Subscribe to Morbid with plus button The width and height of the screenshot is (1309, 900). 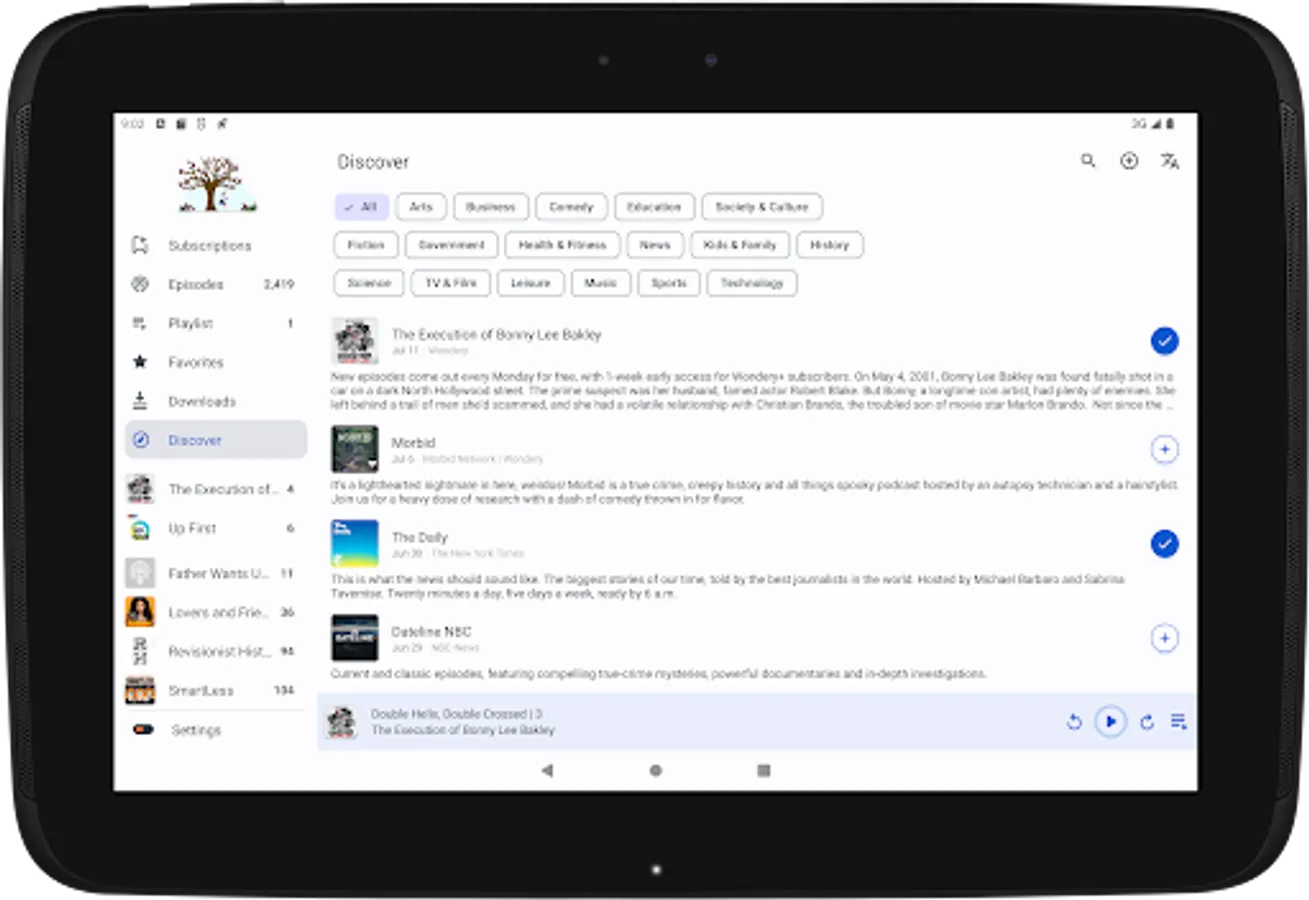point(1164,450)
